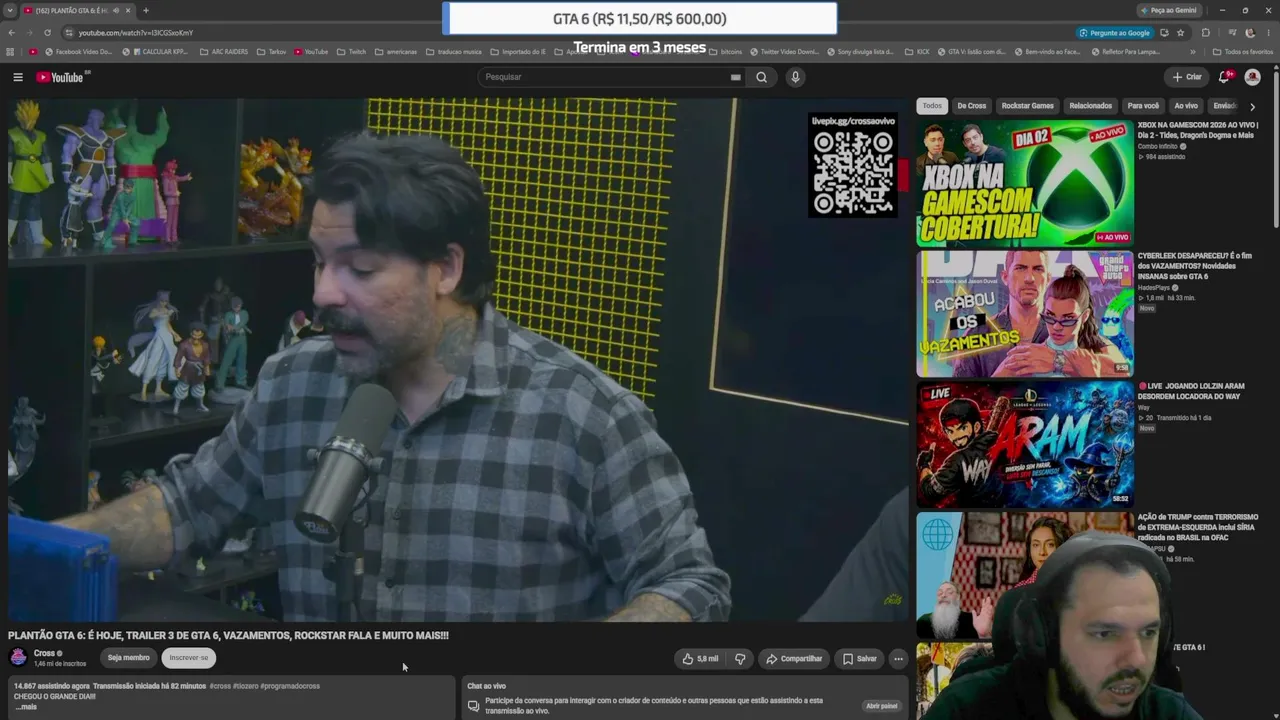Select the Todos filter chip
This screenshot has width=1280, height=720.
(932, 106)
